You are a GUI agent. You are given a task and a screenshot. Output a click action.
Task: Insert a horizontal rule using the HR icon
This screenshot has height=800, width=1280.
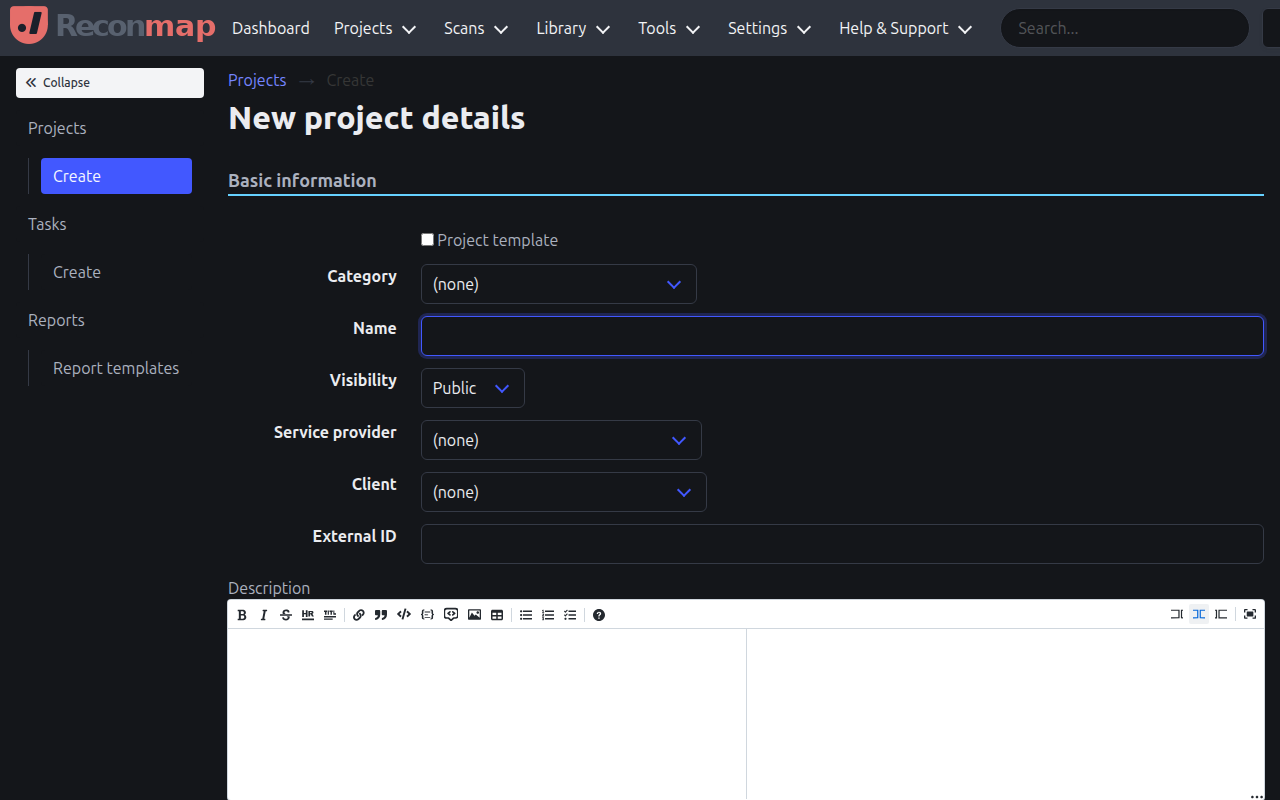pos(307,614)
